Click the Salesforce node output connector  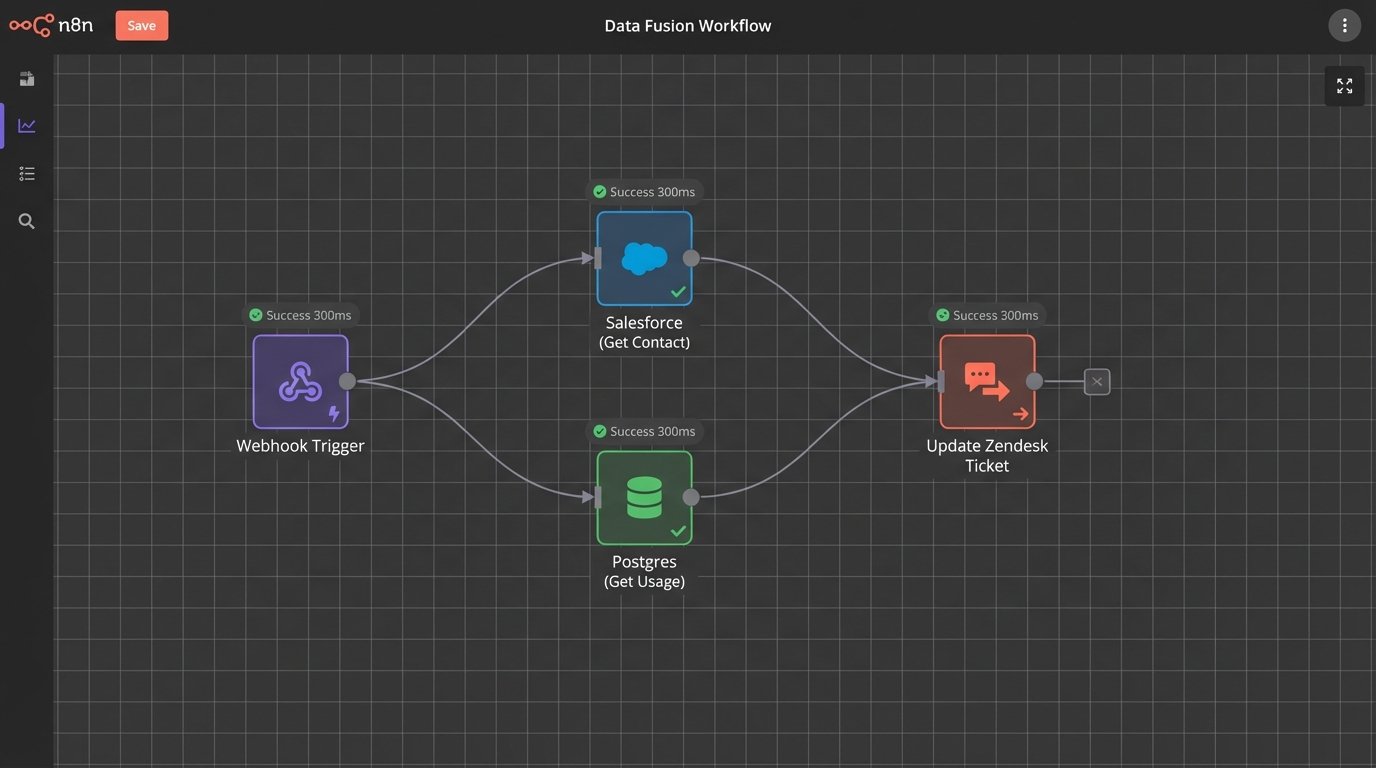click(691, 258)
